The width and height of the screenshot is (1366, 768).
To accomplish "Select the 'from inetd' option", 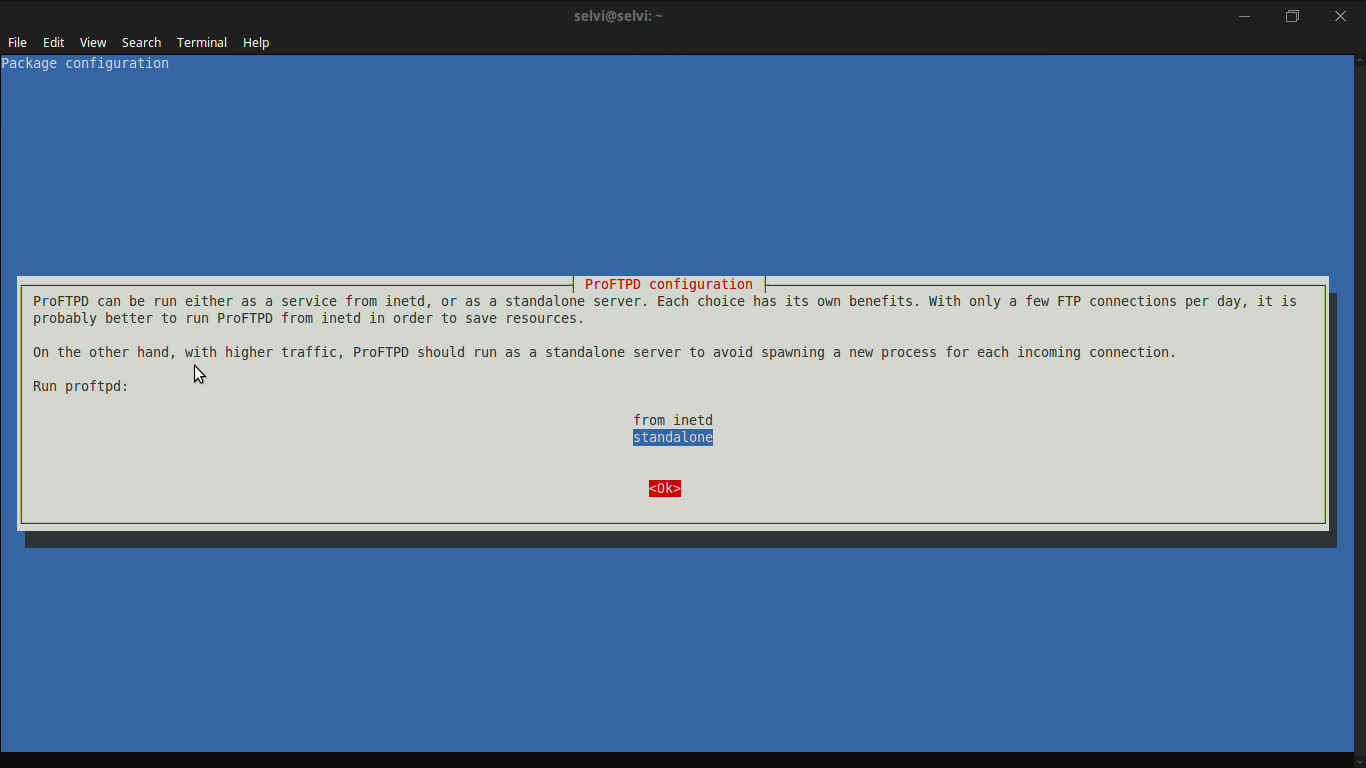I will tap(673, 420).
